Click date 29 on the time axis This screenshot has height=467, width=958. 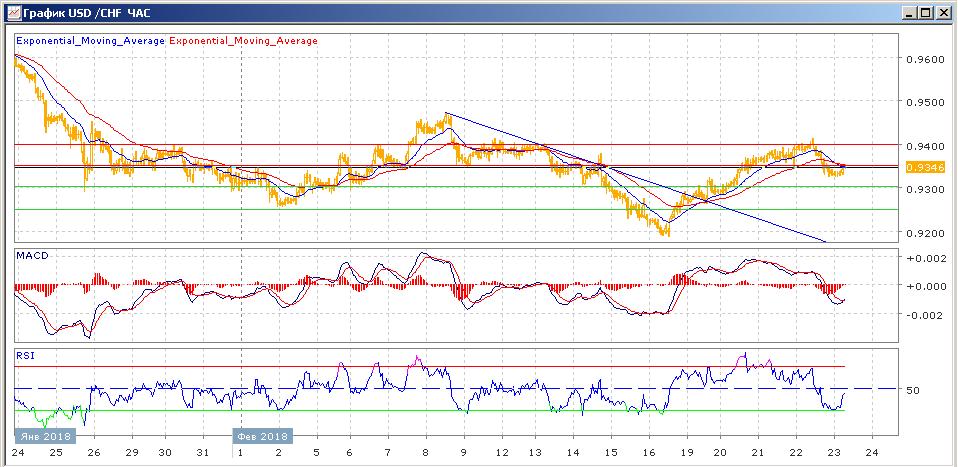131,453
